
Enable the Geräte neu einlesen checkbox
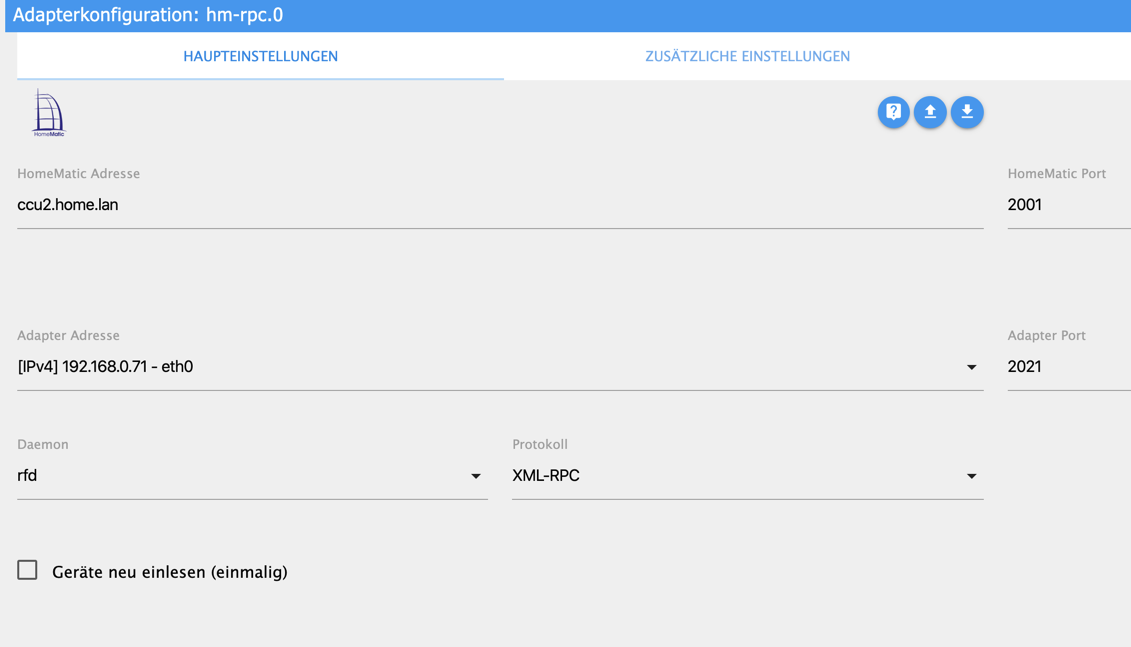(x=27, y=570)
